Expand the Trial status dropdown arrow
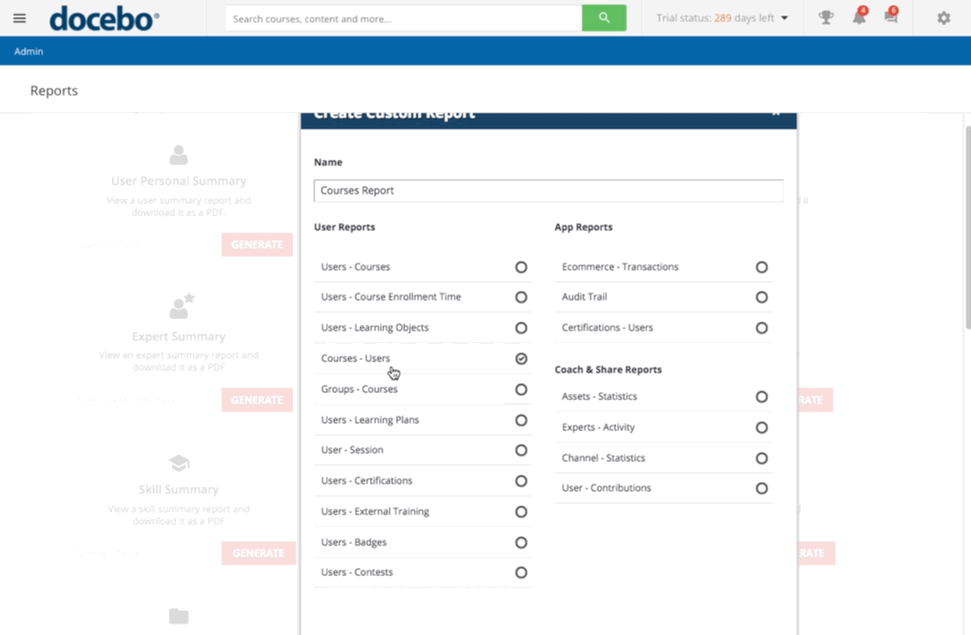The image size is (971, 635). (x=785, y=18)
